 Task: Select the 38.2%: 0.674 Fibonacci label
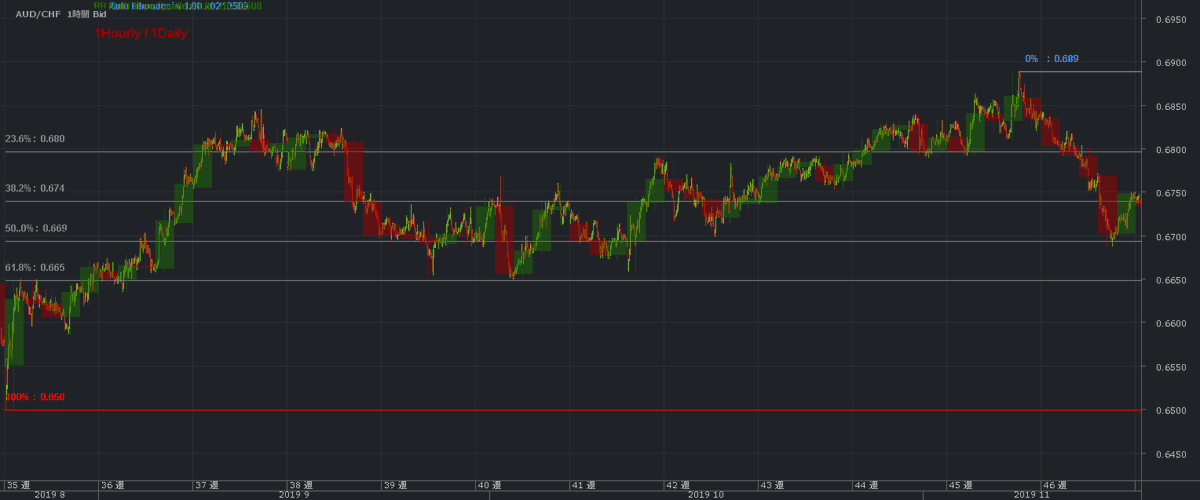[35, 188]
